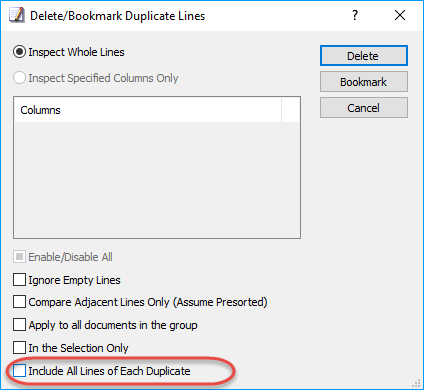Click the notepad app icon in title bar
The height and width of the screenshot is (390, 424).
(x=17, y=16)
